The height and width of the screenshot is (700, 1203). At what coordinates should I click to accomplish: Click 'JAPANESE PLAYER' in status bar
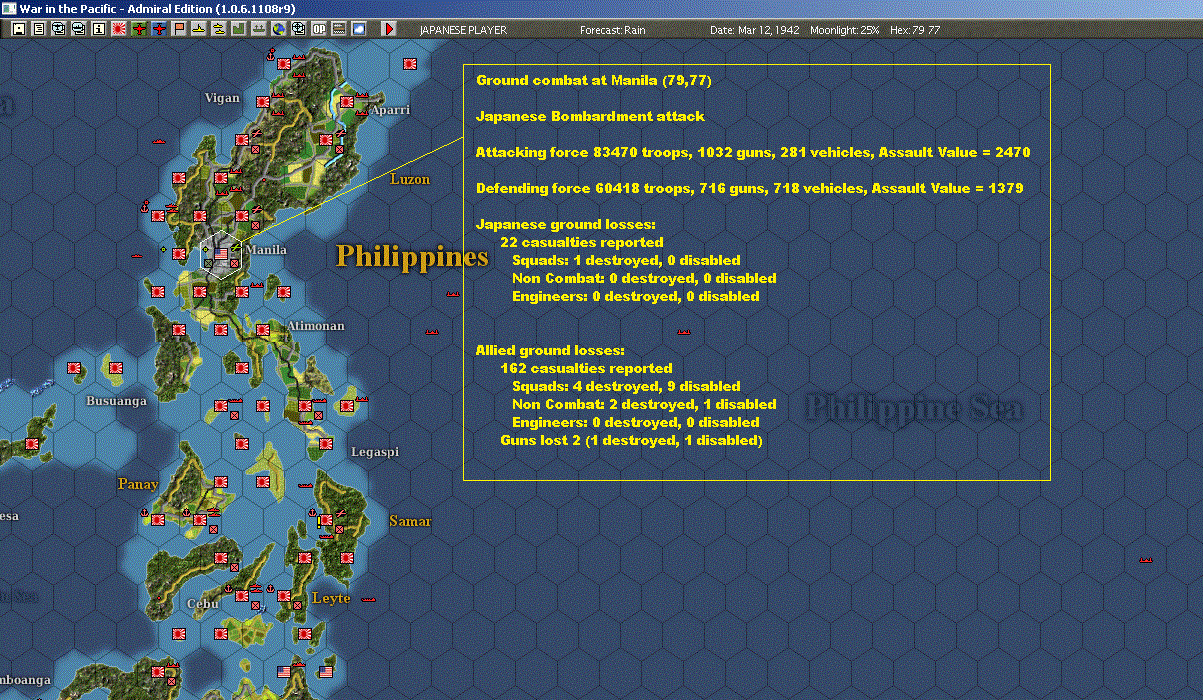[x=463, y=30]
